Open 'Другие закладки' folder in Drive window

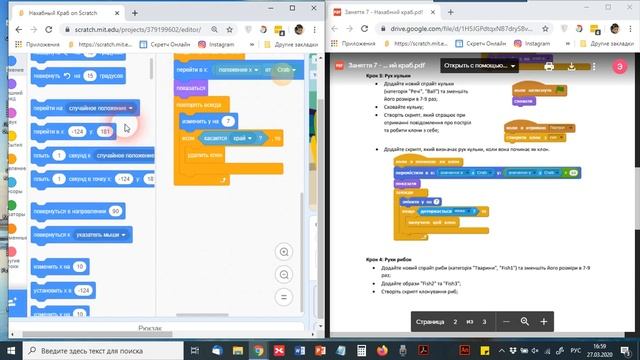pos(607,43)
